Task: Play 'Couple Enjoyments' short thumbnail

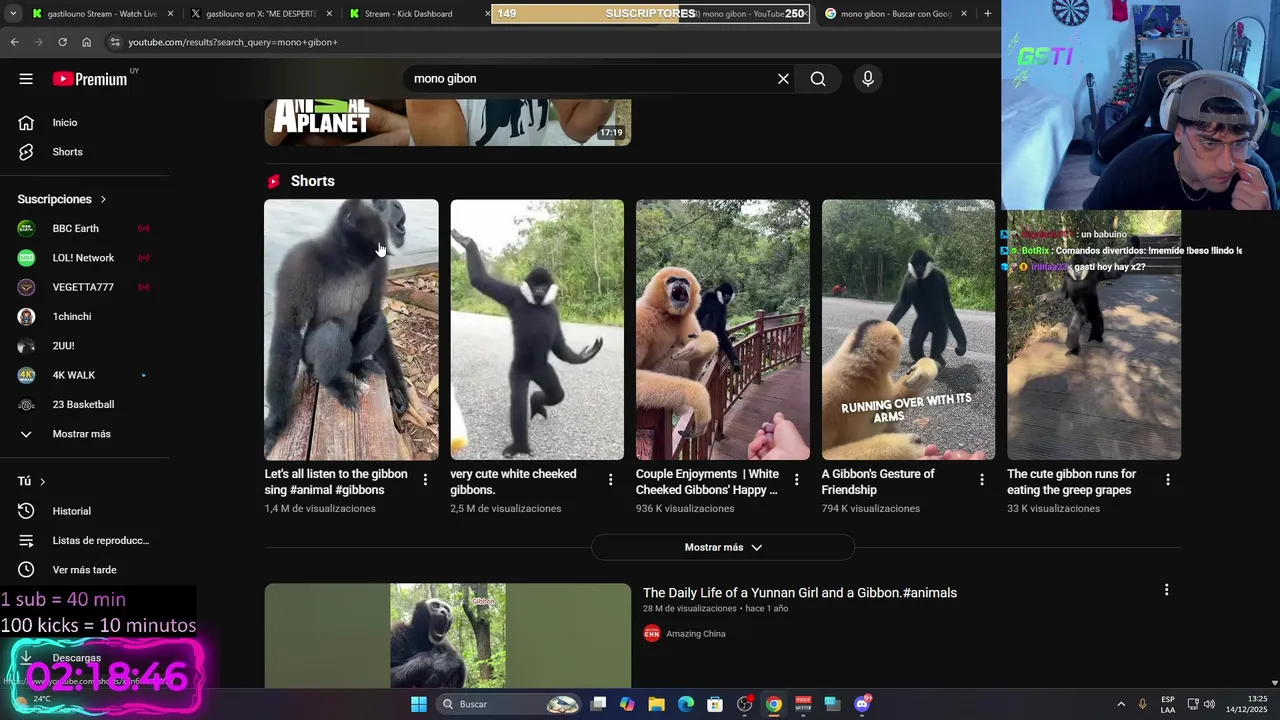Action: [x=723, y=330]
